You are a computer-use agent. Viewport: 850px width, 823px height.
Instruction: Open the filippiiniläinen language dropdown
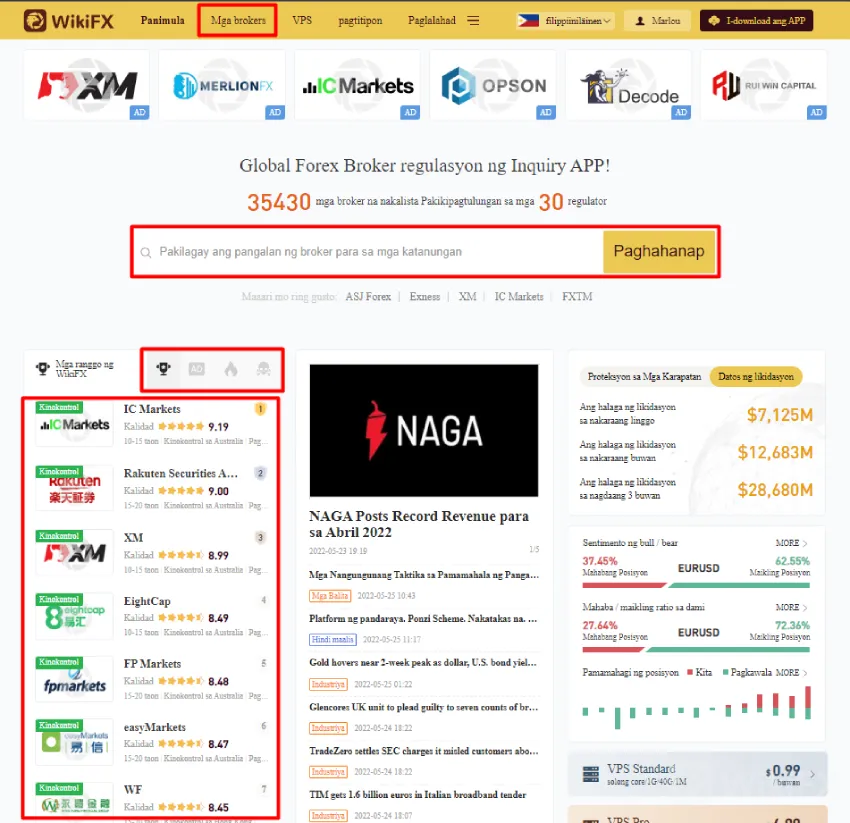(565, 21)
